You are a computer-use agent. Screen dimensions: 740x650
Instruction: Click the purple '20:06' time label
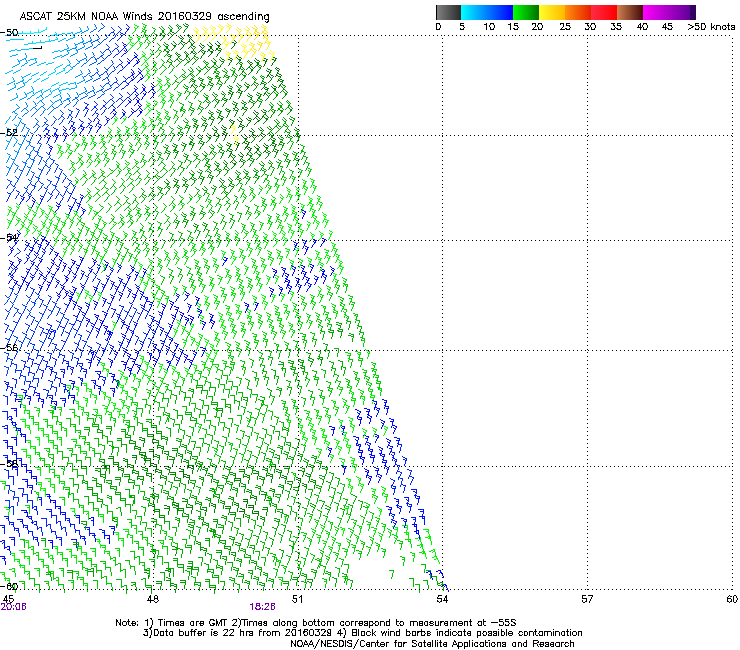[x=13, y=607]
